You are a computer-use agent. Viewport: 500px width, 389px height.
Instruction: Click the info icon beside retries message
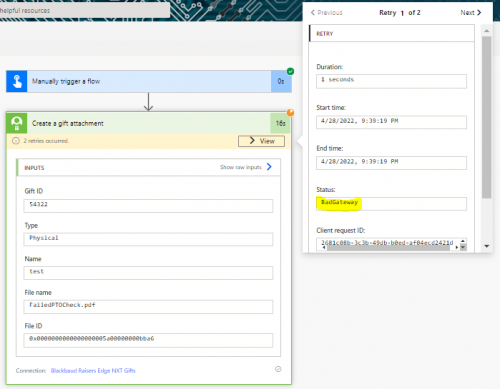(x=16, y=141)
